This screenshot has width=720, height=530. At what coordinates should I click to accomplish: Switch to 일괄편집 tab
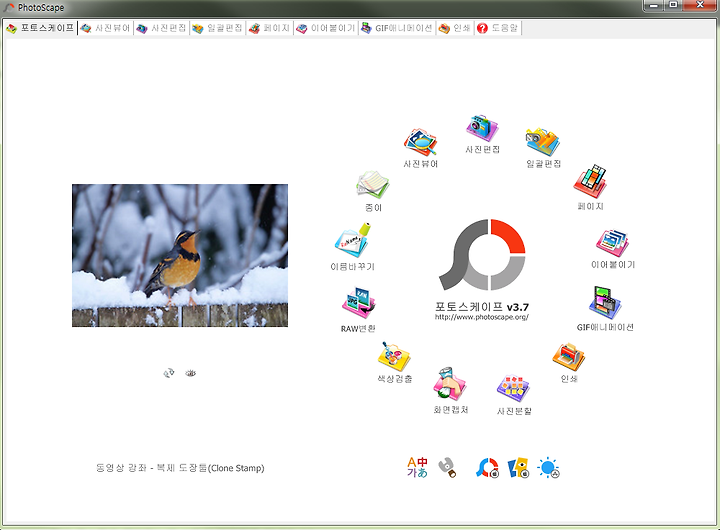coord(218,28)
